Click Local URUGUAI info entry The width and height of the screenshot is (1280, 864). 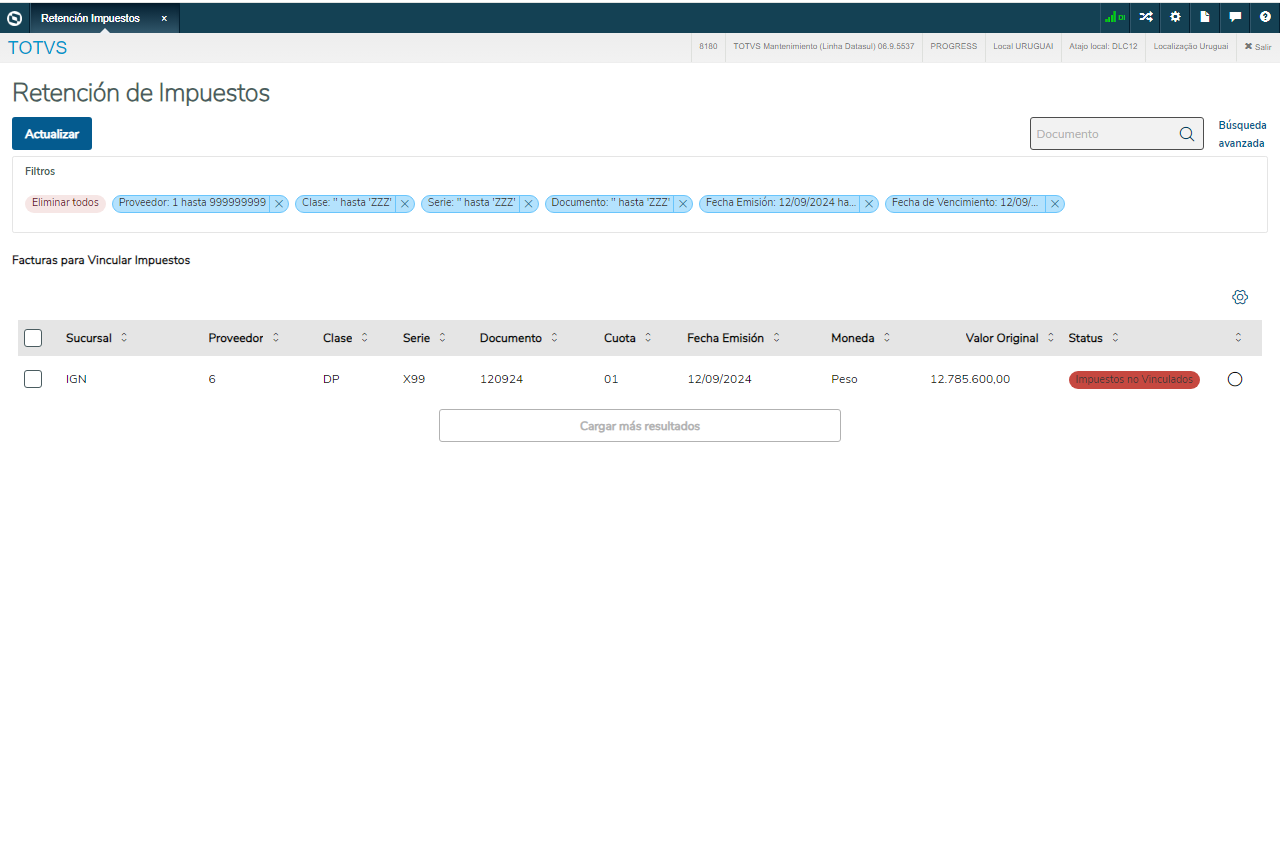tap(1023, 47)
